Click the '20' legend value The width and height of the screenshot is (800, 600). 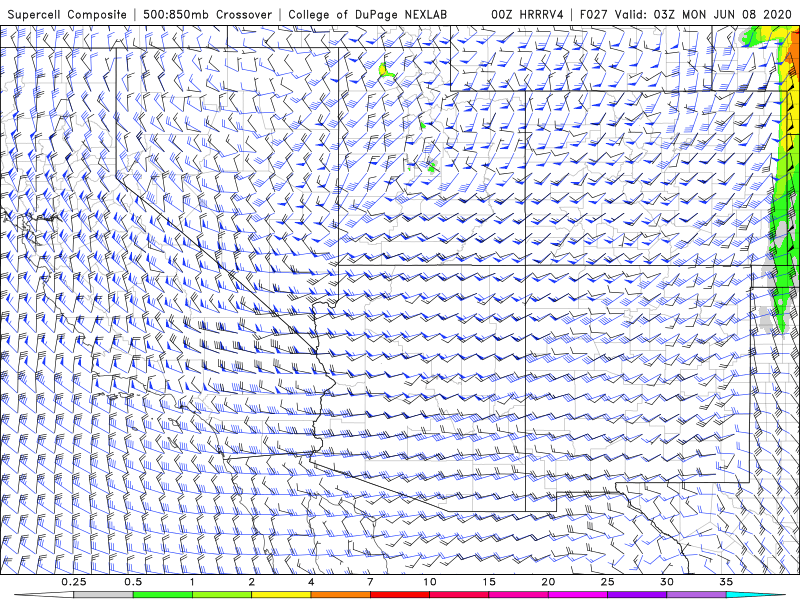pyautogui.click(x=548, y=582)
